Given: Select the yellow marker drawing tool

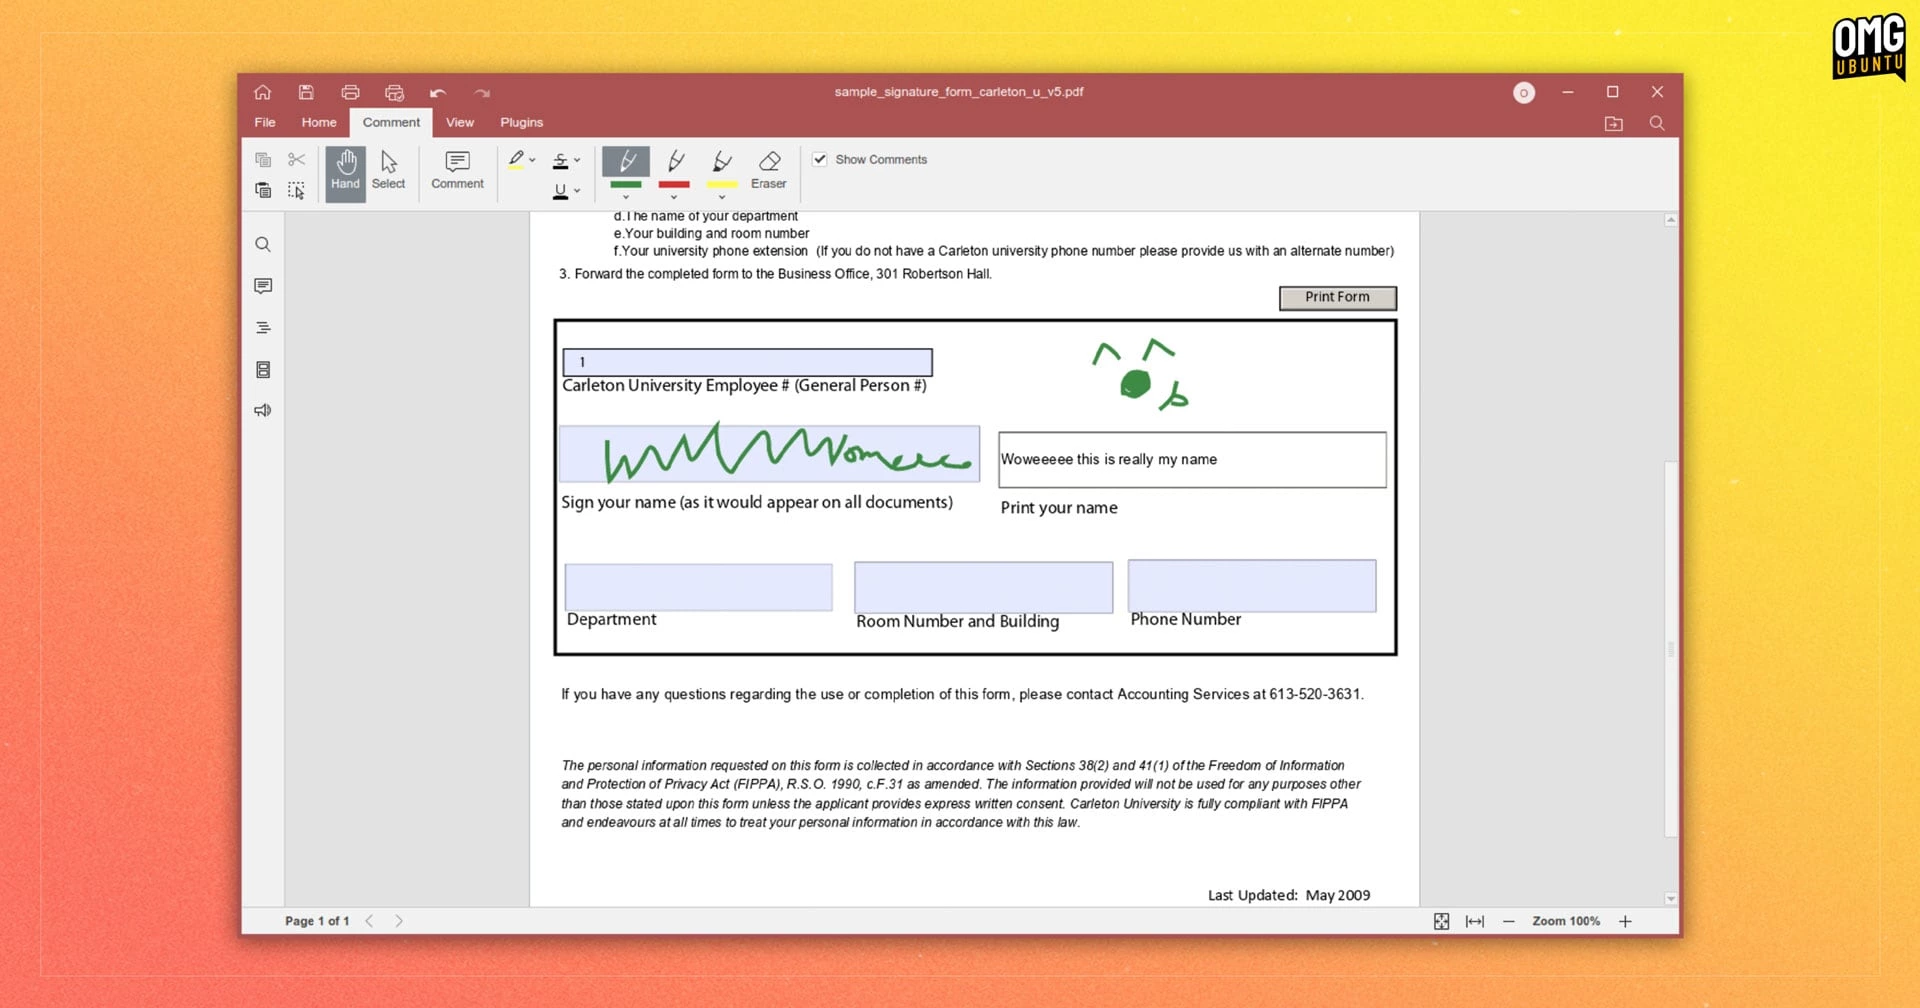Looking at the screenshot, I should pyautogui.click(x=722, y=161).
